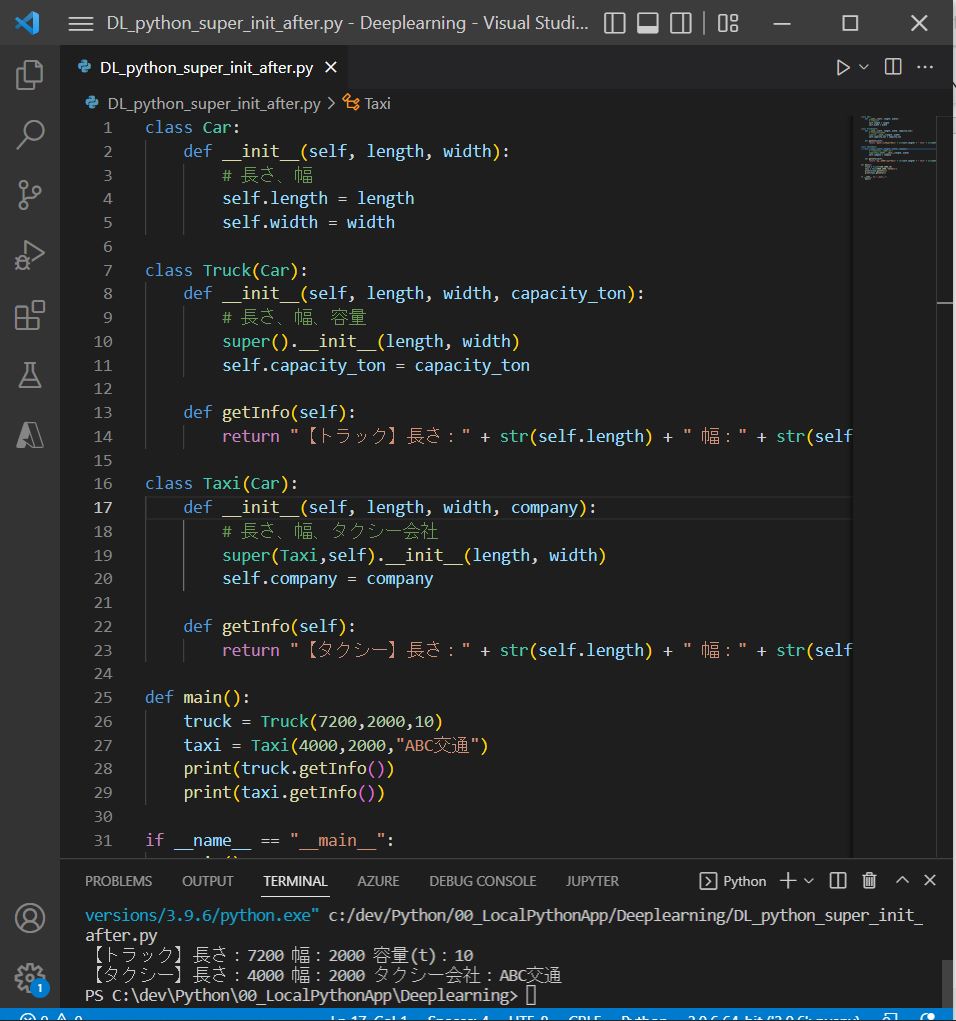Click the Taxi breadcrumb symbol

(x=377, y=103)
